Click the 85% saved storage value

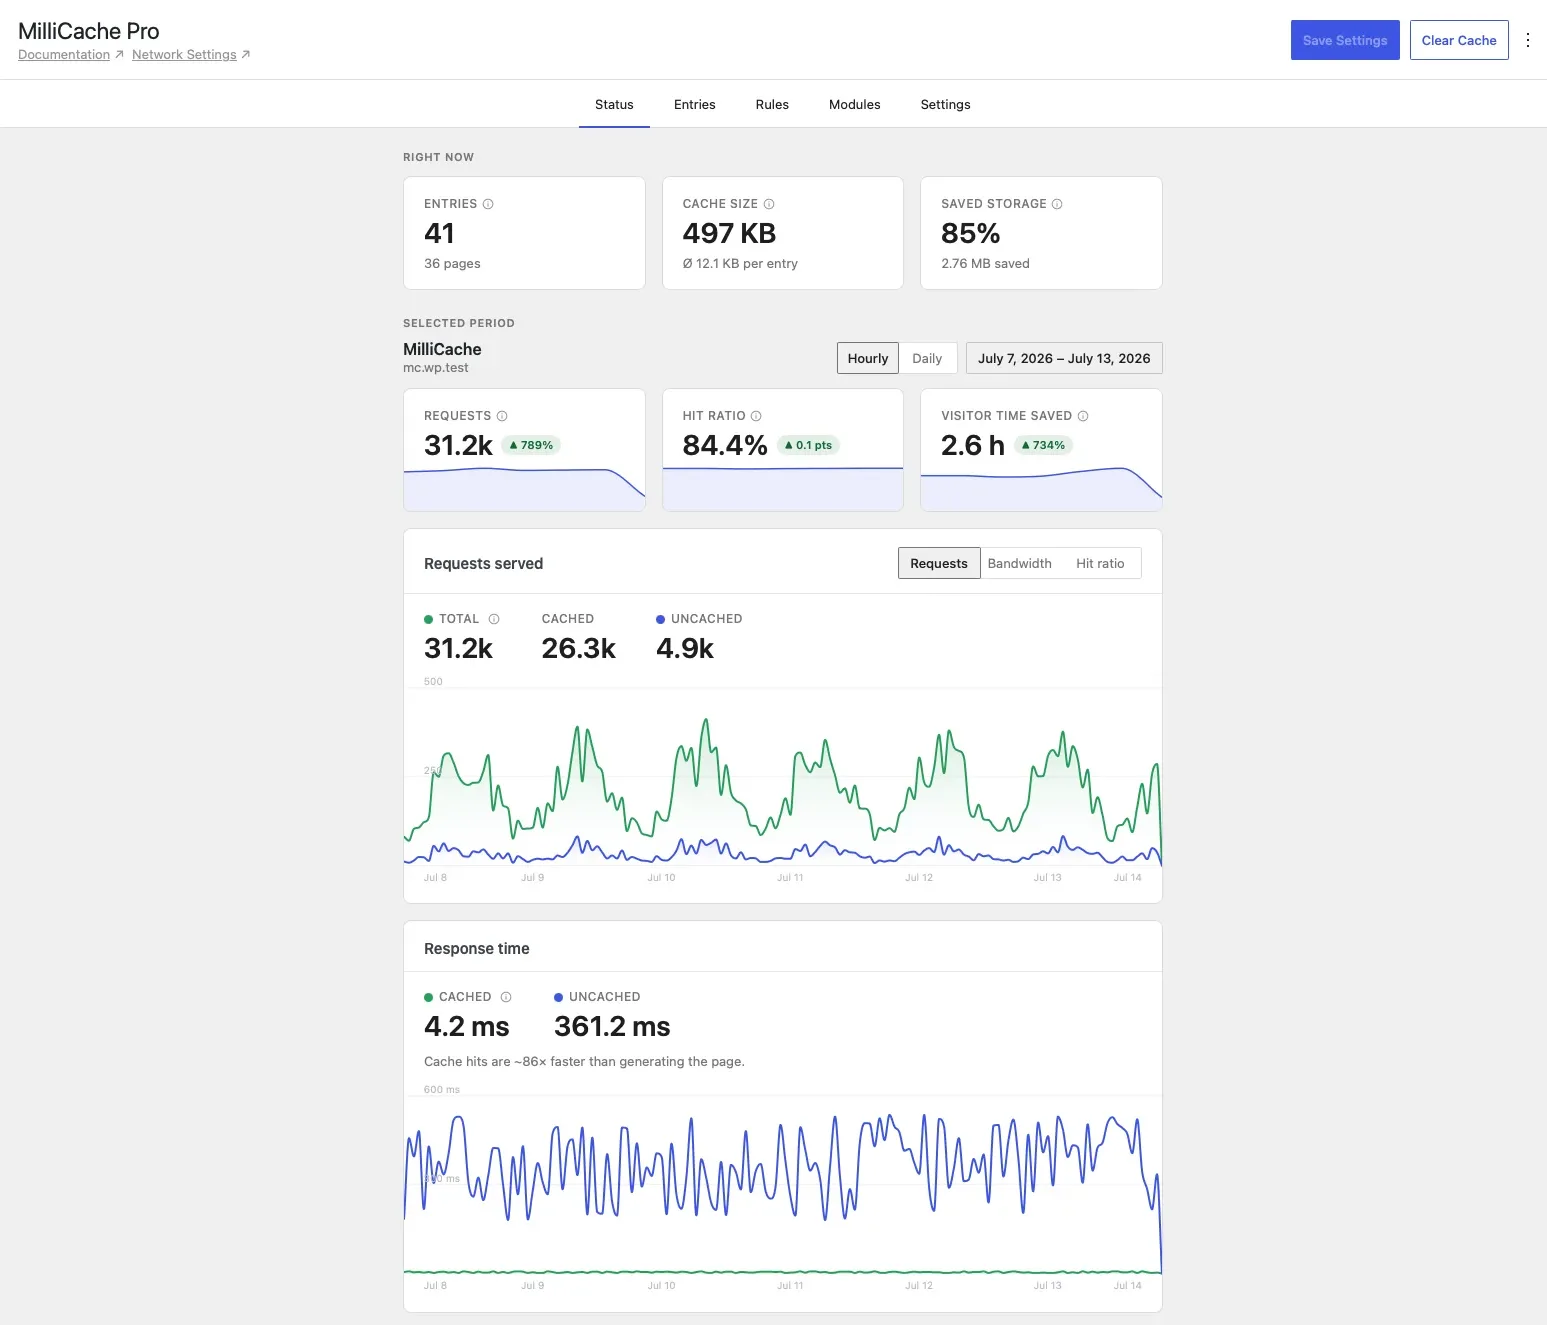coord(970,233)
